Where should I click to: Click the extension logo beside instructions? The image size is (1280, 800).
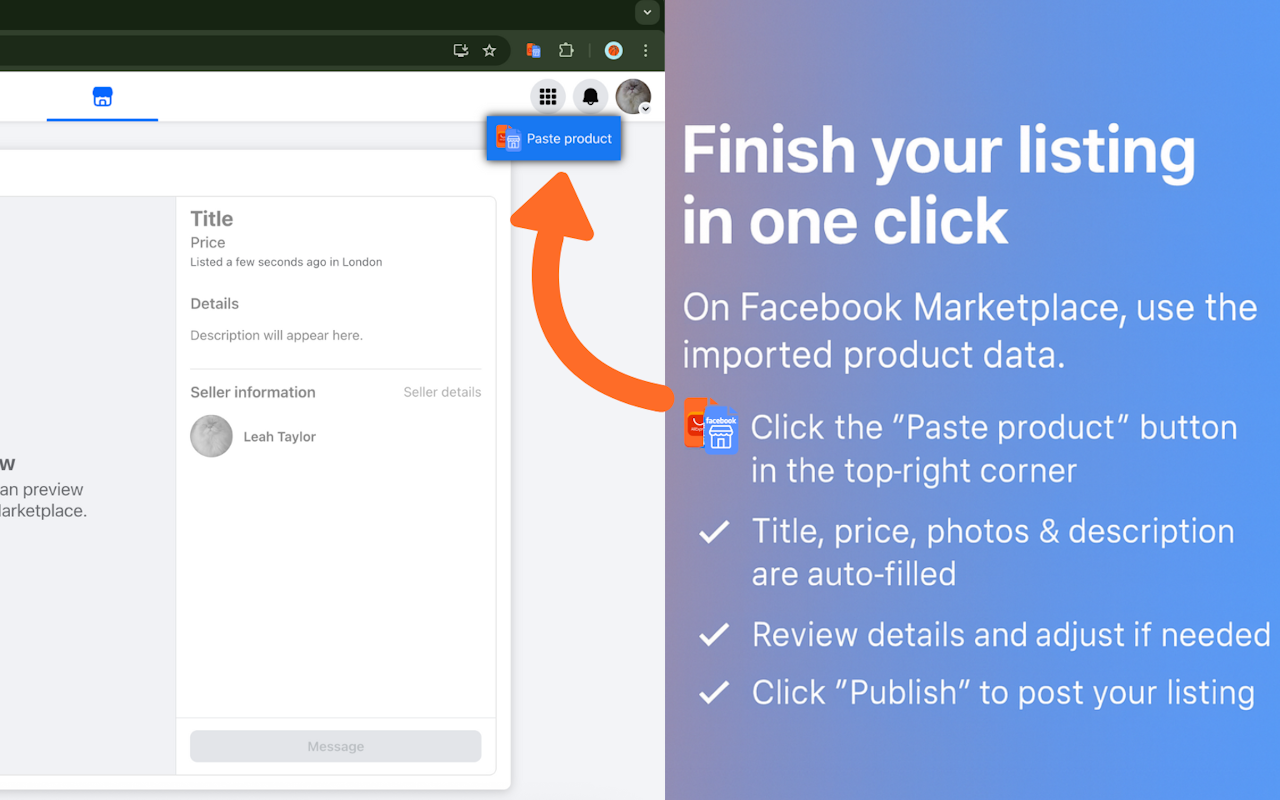point(711,426)
